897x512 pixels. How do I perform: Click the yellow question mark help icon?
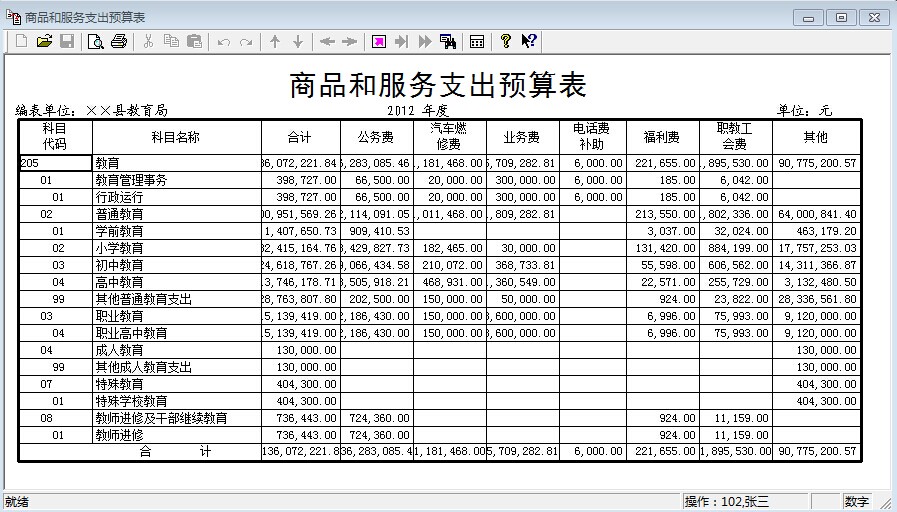pos(506,41)
